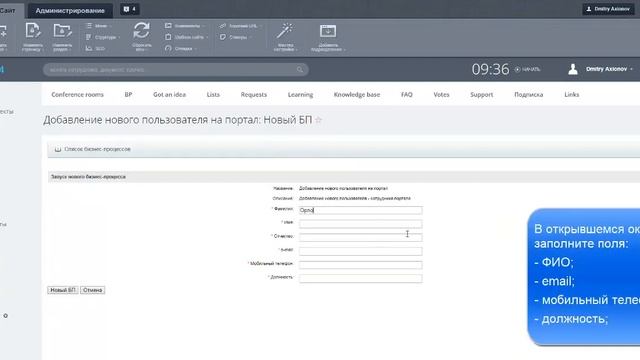Open the notifications counter showing 4

point(130,9)
